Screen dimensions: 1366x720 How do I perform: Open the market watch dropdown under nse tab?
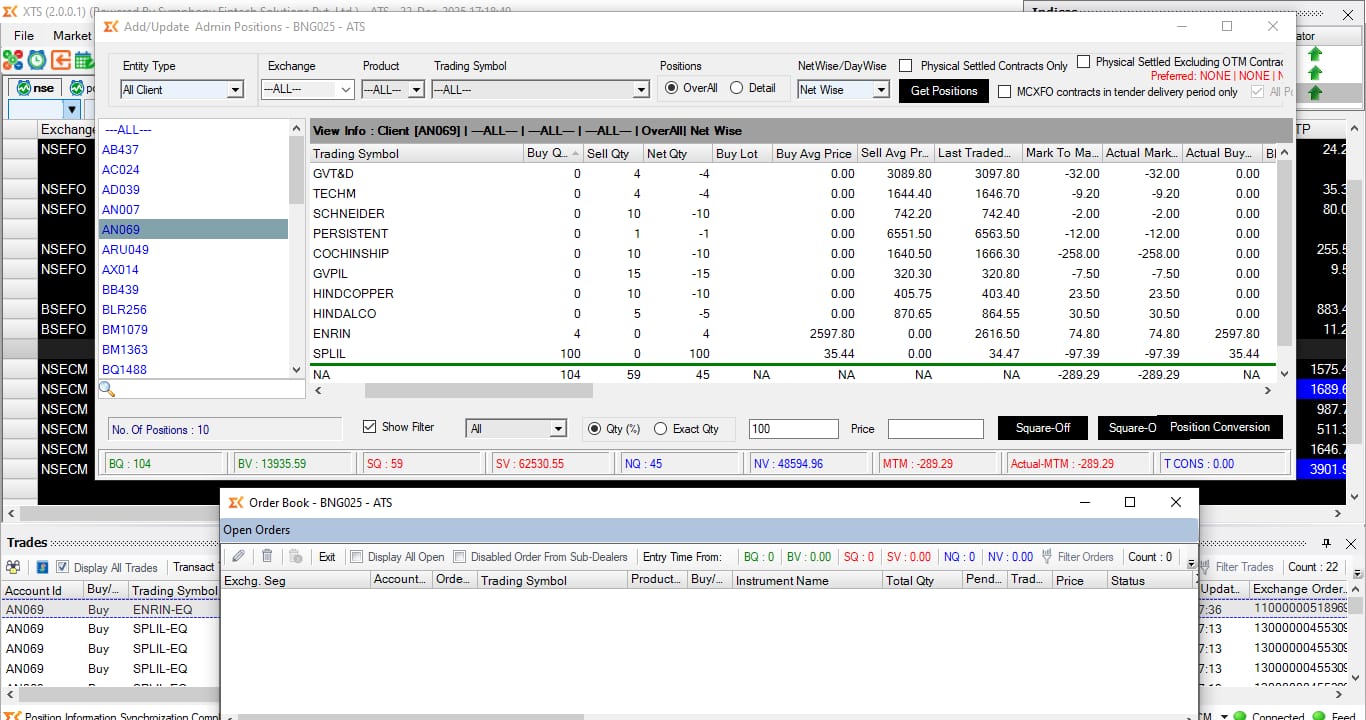click(72, 109)
